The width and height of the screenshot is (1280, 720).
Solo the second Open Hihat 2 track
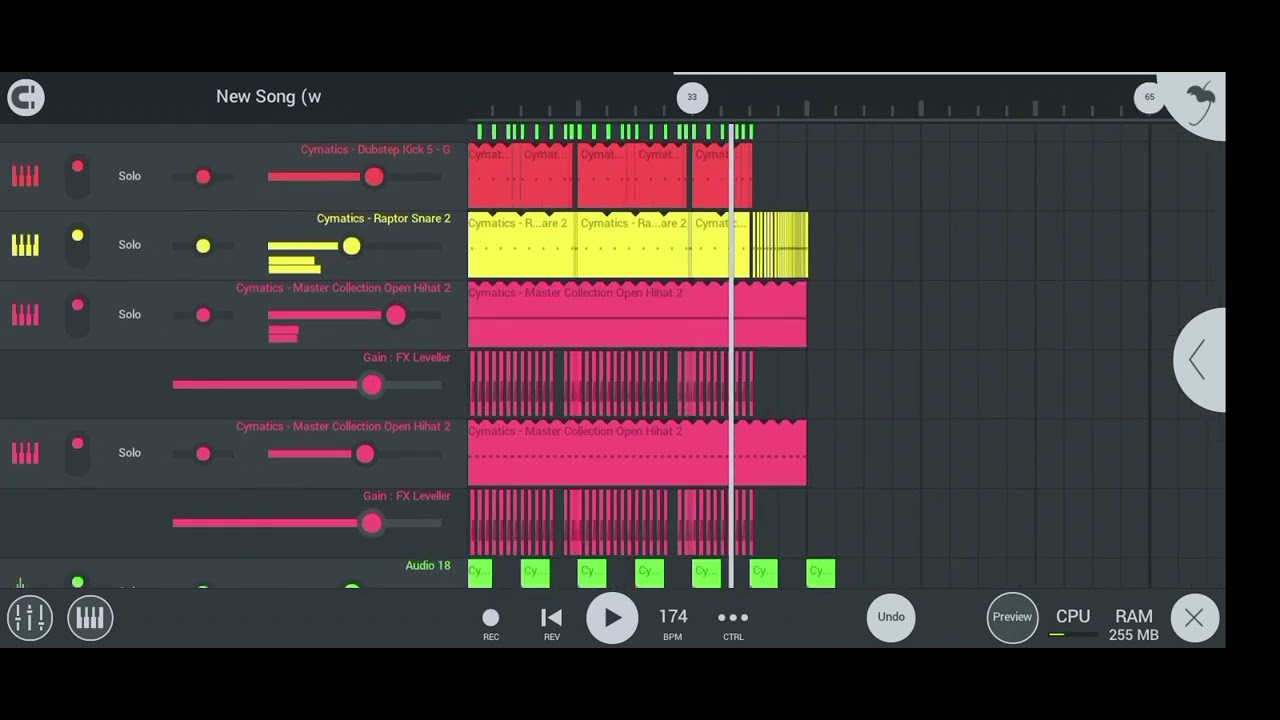(x=130, y=453)
